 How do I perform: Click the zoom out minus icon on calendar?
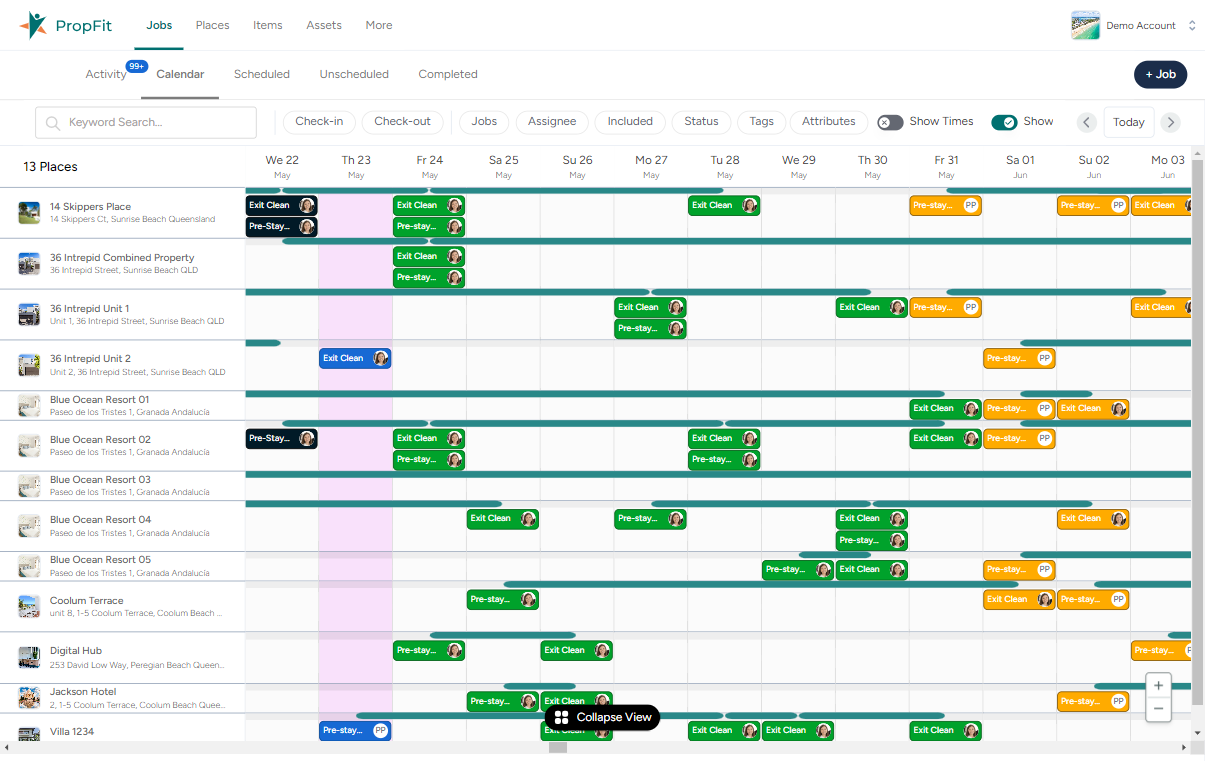tap(1158, 708)
